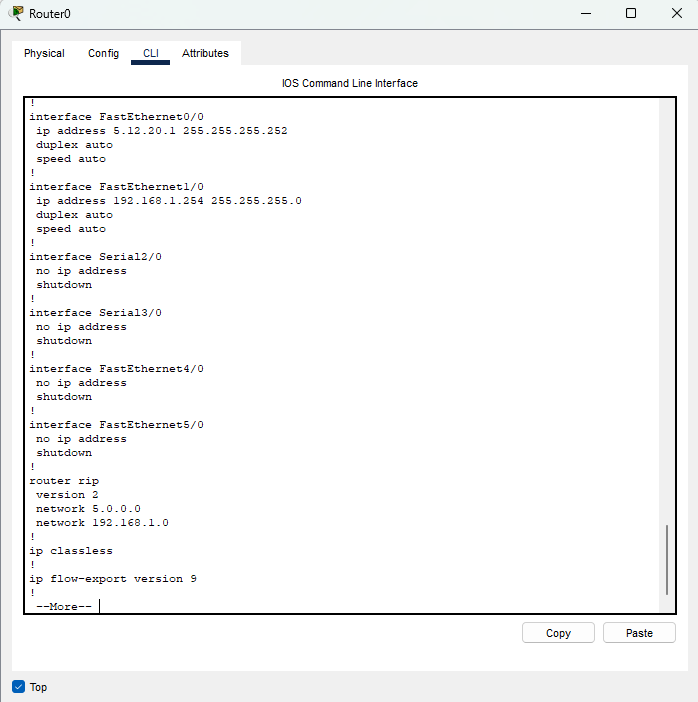Click 'ip address 192.168.1.254 255.255.255.0' line
Image resolution: width=698 pixels, height=702 pixels.
pyautogui.click(x=169, y=201)
